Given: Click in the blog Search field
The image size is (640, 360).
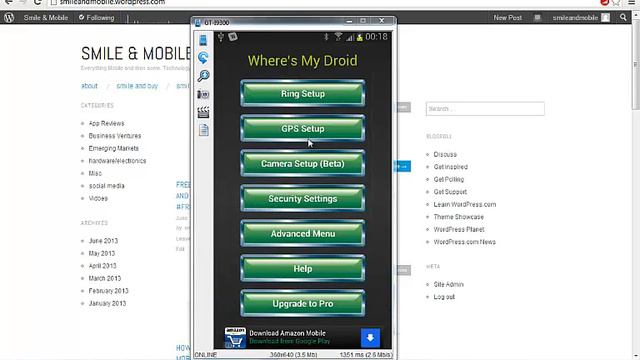Looking at the screenshot, I should pos(485,109).
